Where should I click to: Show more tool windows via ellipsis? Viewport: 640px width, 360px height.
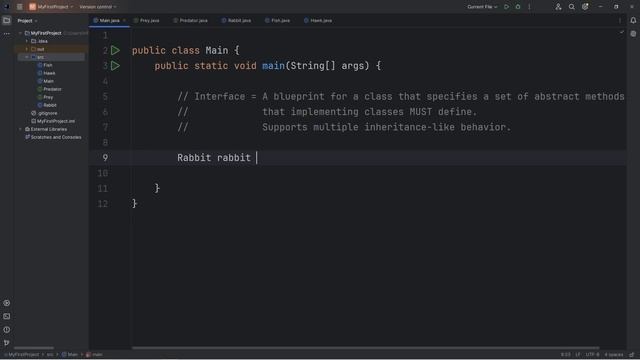[x=7, y=34]
